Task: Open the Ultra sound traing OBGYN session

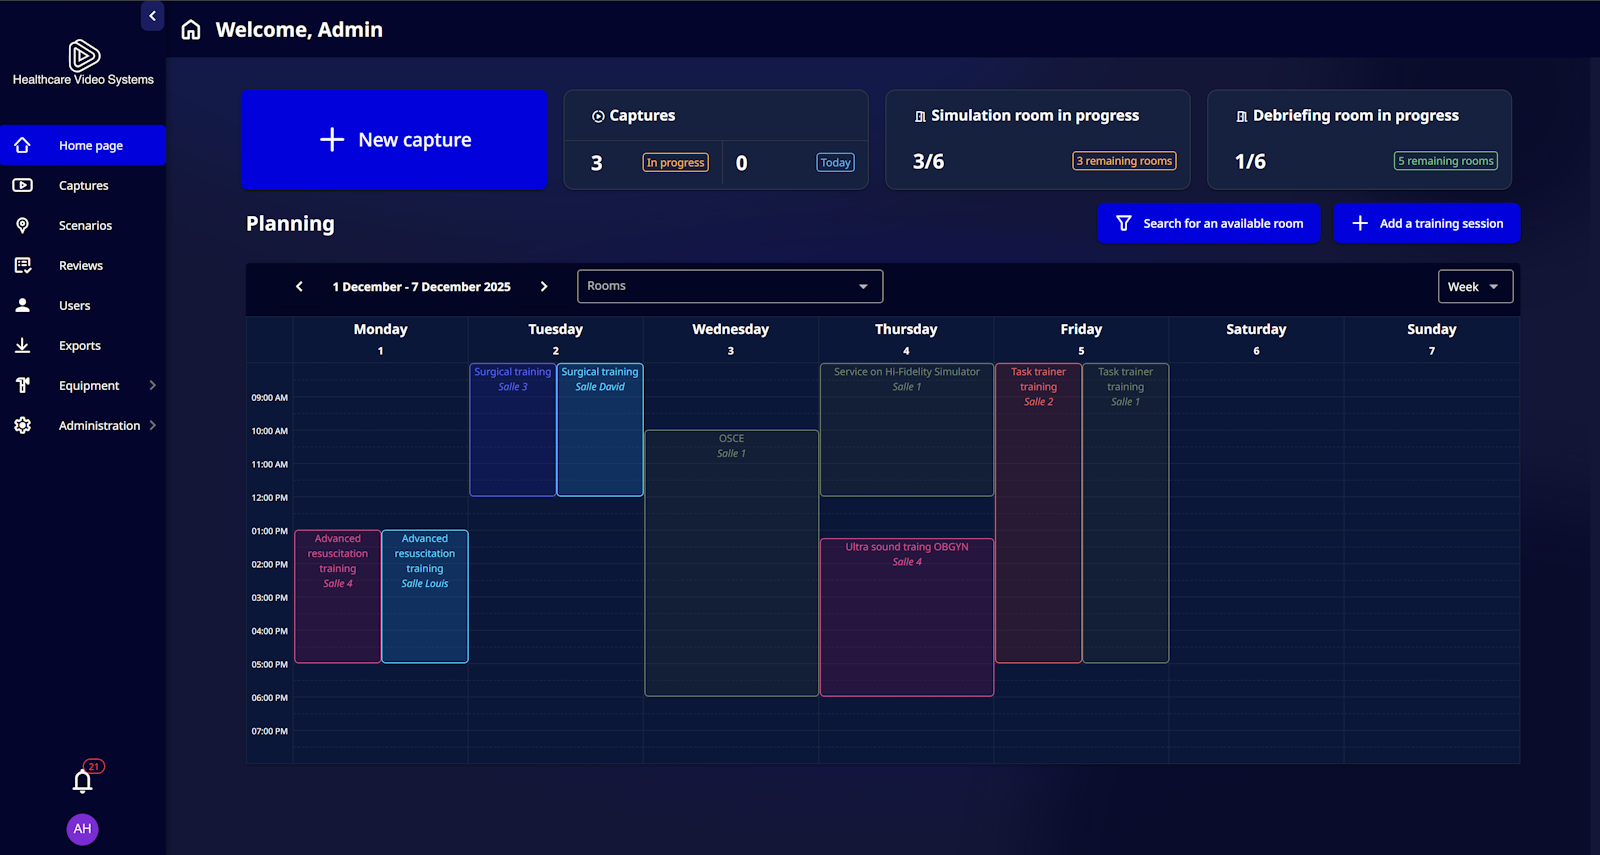Action: pyautogui.click(x=907, y=617)
